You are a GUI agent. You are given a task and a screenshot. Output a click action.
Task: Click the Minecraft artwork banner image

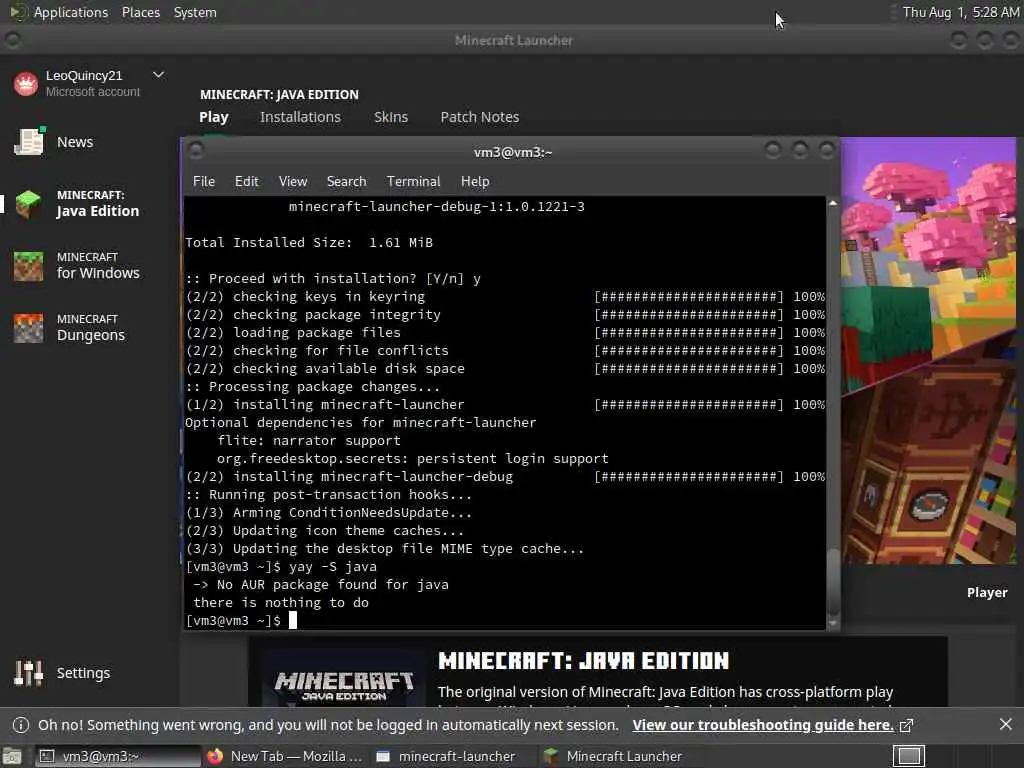tap(928, 351)
